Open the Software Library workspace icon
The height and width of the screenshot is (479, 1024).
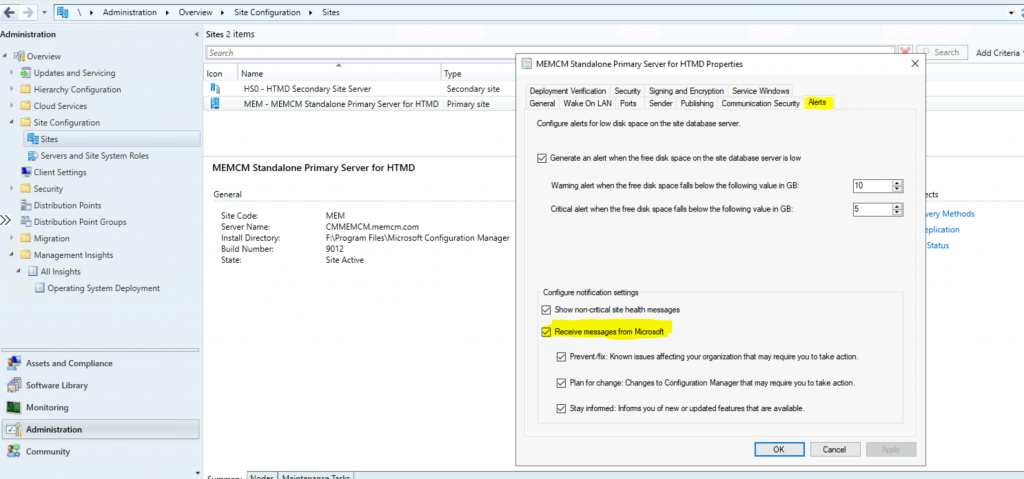15,386
